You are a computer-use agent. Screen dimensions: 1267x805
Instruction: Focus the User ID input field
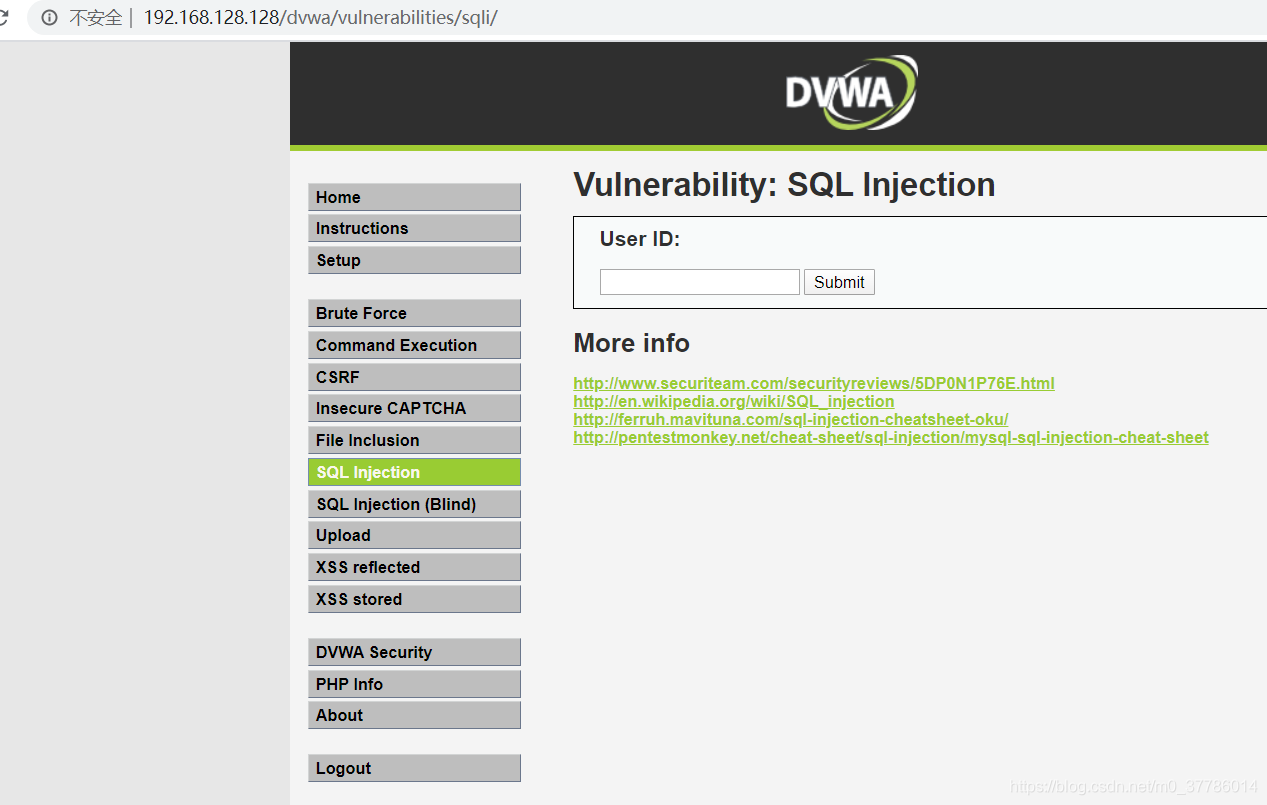click(700, 282)
